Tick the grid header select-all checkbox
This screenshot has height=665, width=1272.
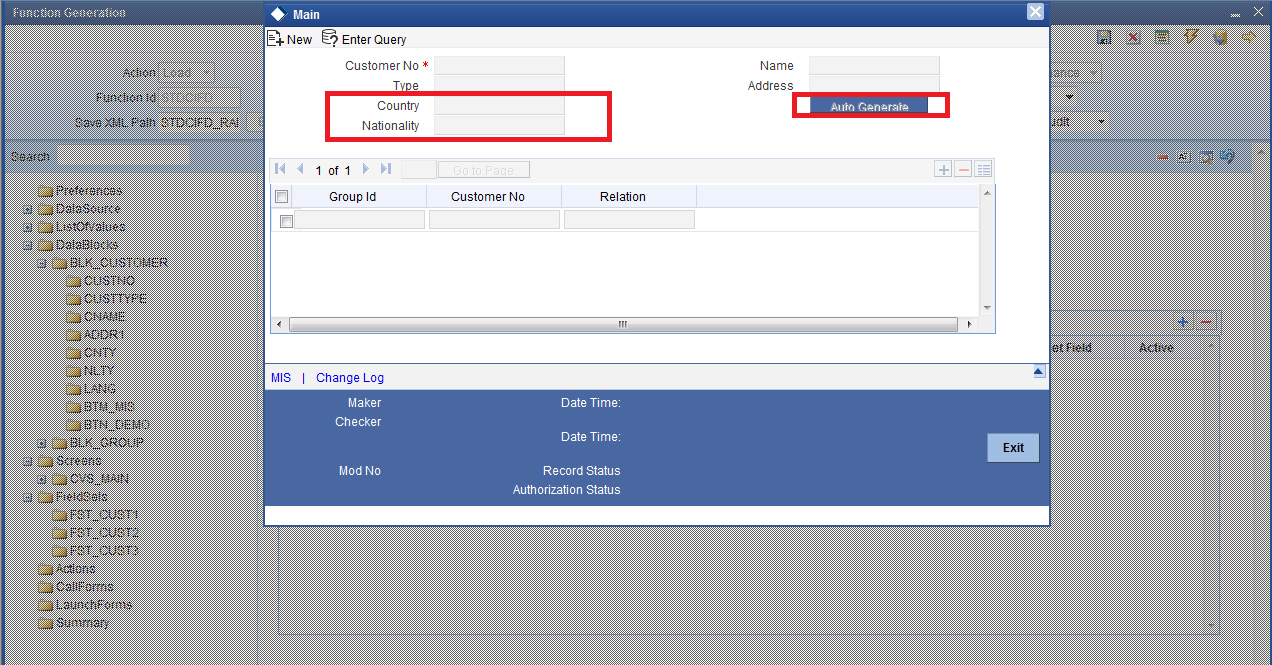282,197
